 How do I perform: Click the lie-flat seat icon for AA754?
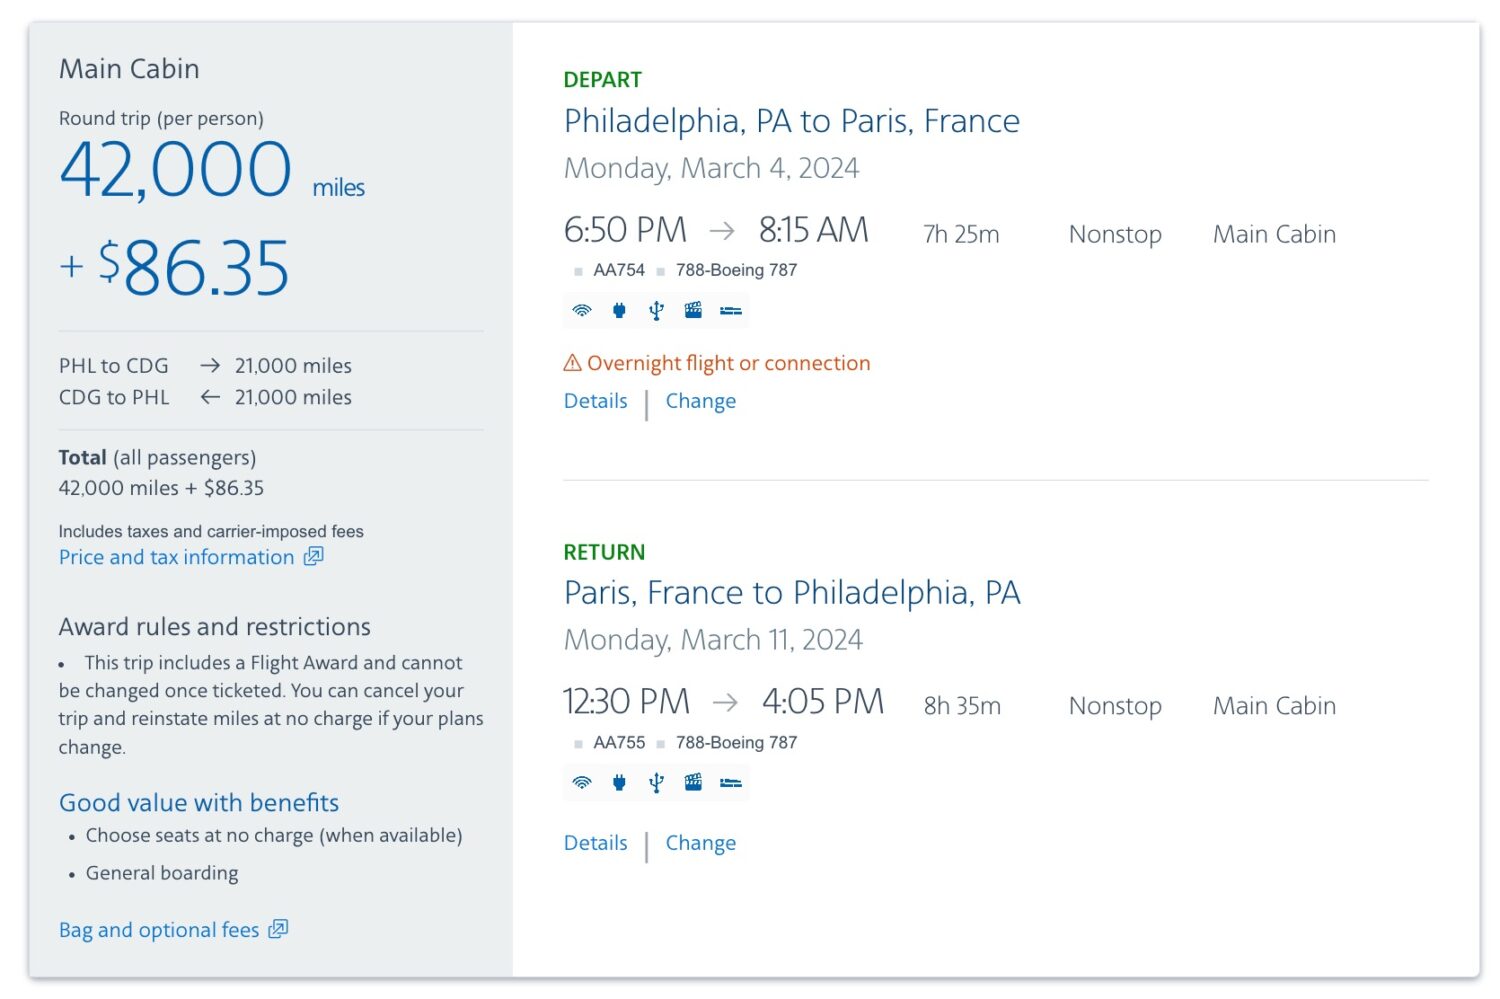pos(729,310)
